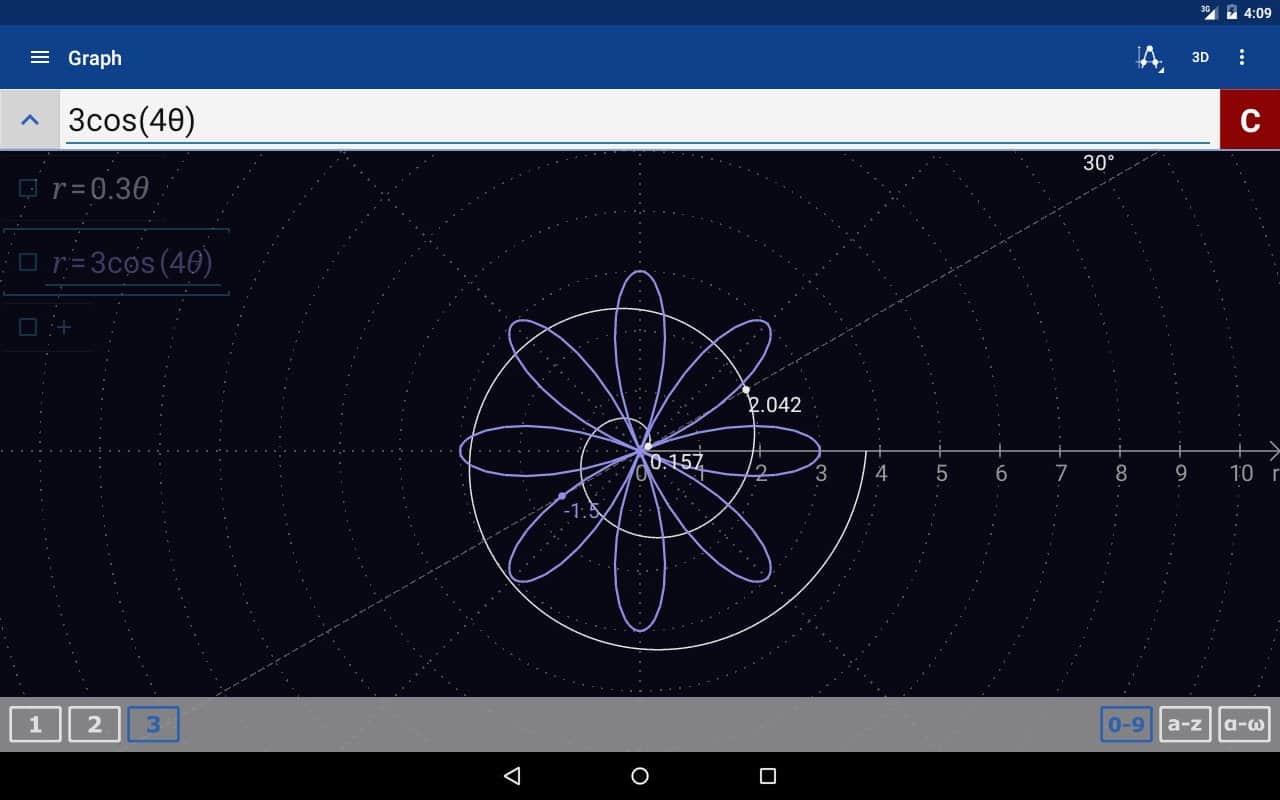Open the Android recent apps view
The width and height of the screenshot is (1280, 800).
coord(767,776)
